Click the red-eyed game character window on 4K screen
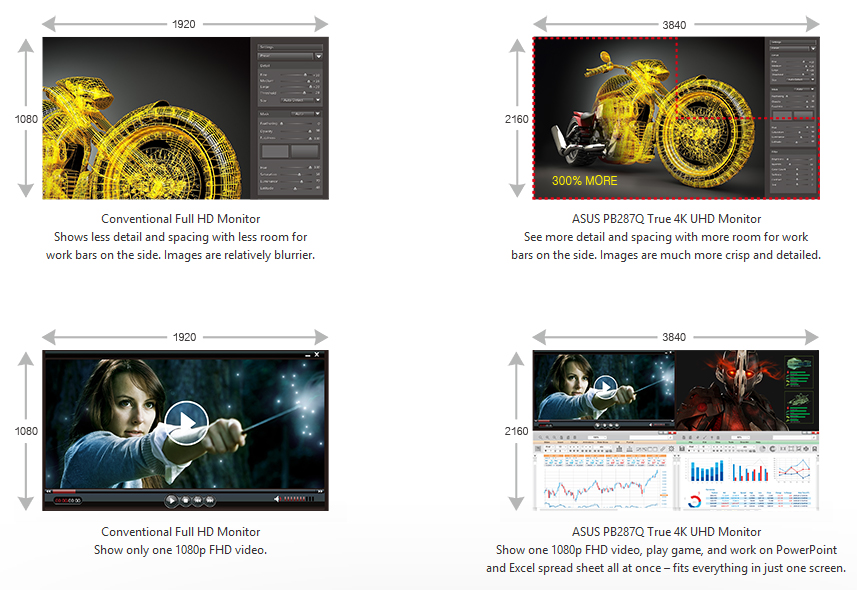This screenshot has width=857, height=590. pos(747,390)
